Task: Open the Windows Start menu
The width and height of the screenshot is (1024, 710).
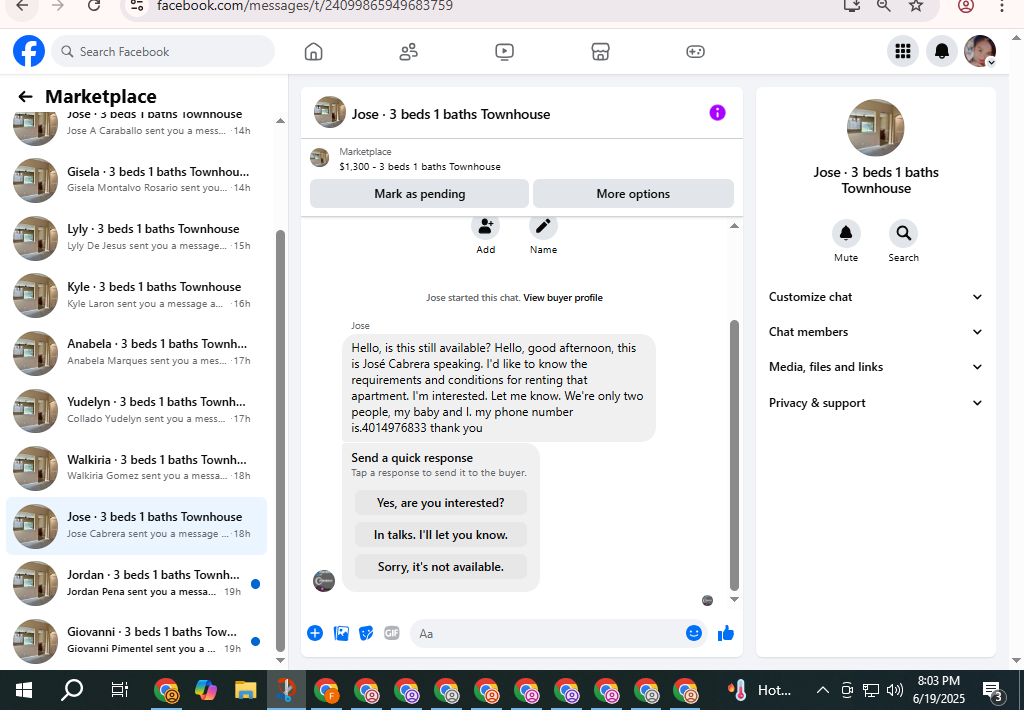Action: click(24, 690)
